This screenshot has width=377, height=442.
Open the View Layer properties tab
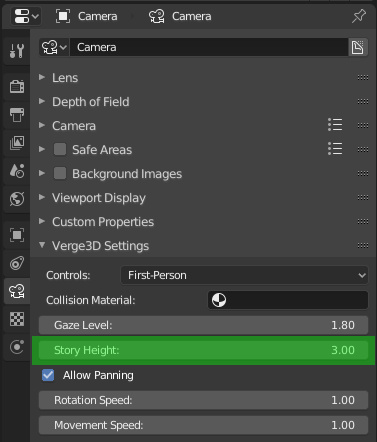(17, 143)
